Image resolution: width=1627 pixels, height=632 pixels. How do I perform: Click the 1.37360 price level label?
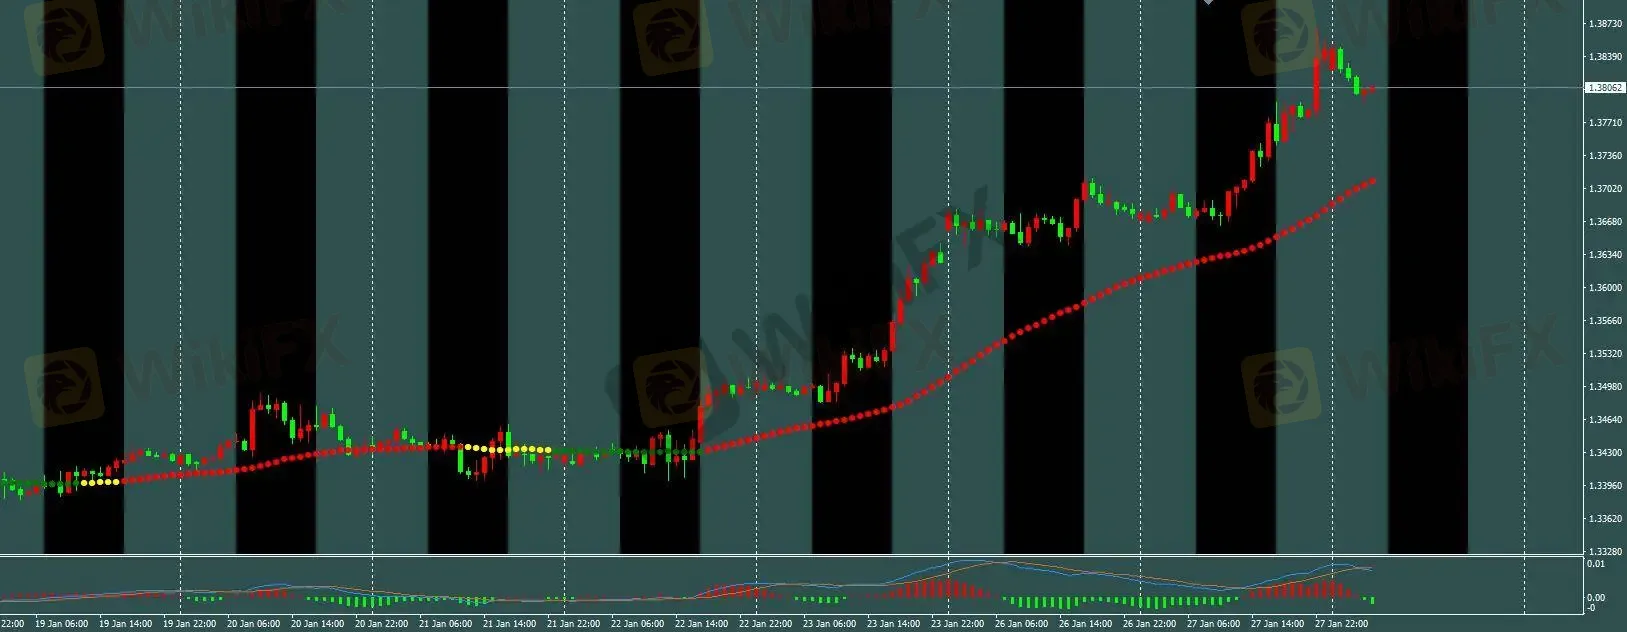1605,156
